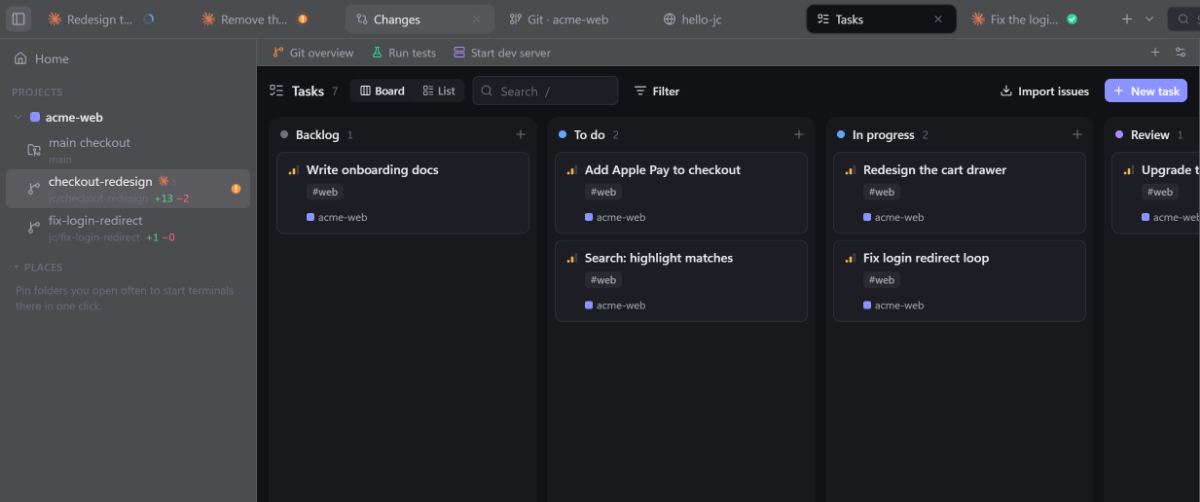This screenshot has height=502, width=1200.
Task: Click the Tasks checklist icon in header
Action: [x=277, y=91]
